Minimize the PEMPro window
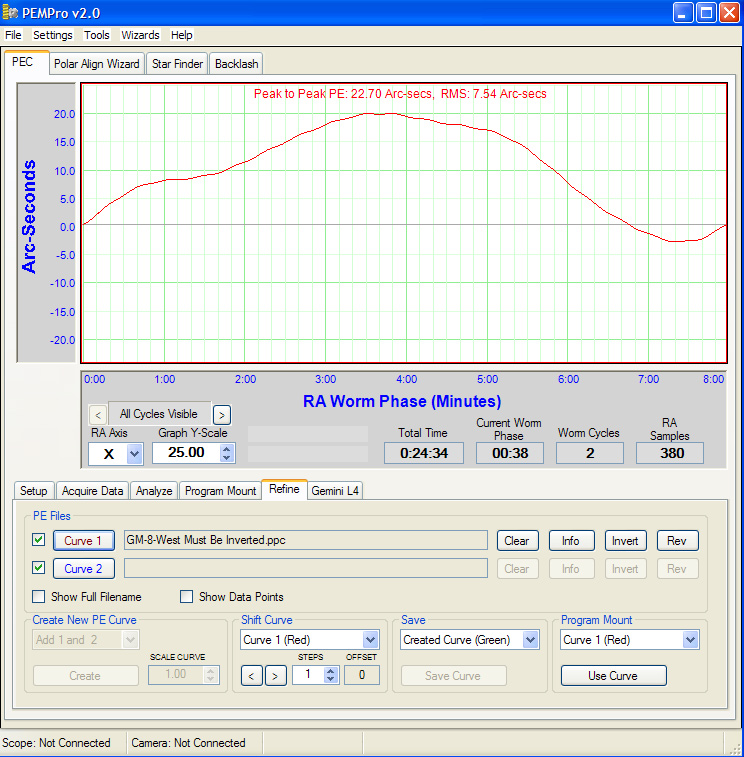The height and width of the screenshot is (757, 744). click(x=683, y=13)
